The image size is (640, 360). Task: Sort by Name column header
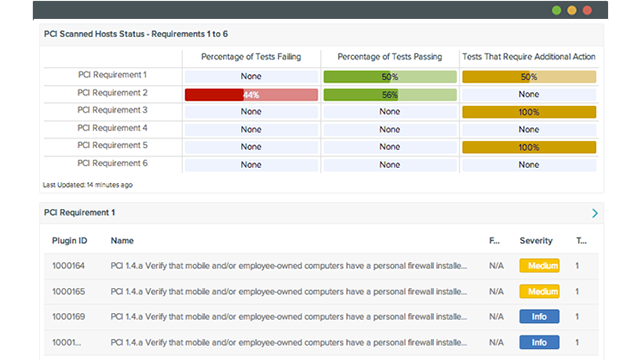122,241
